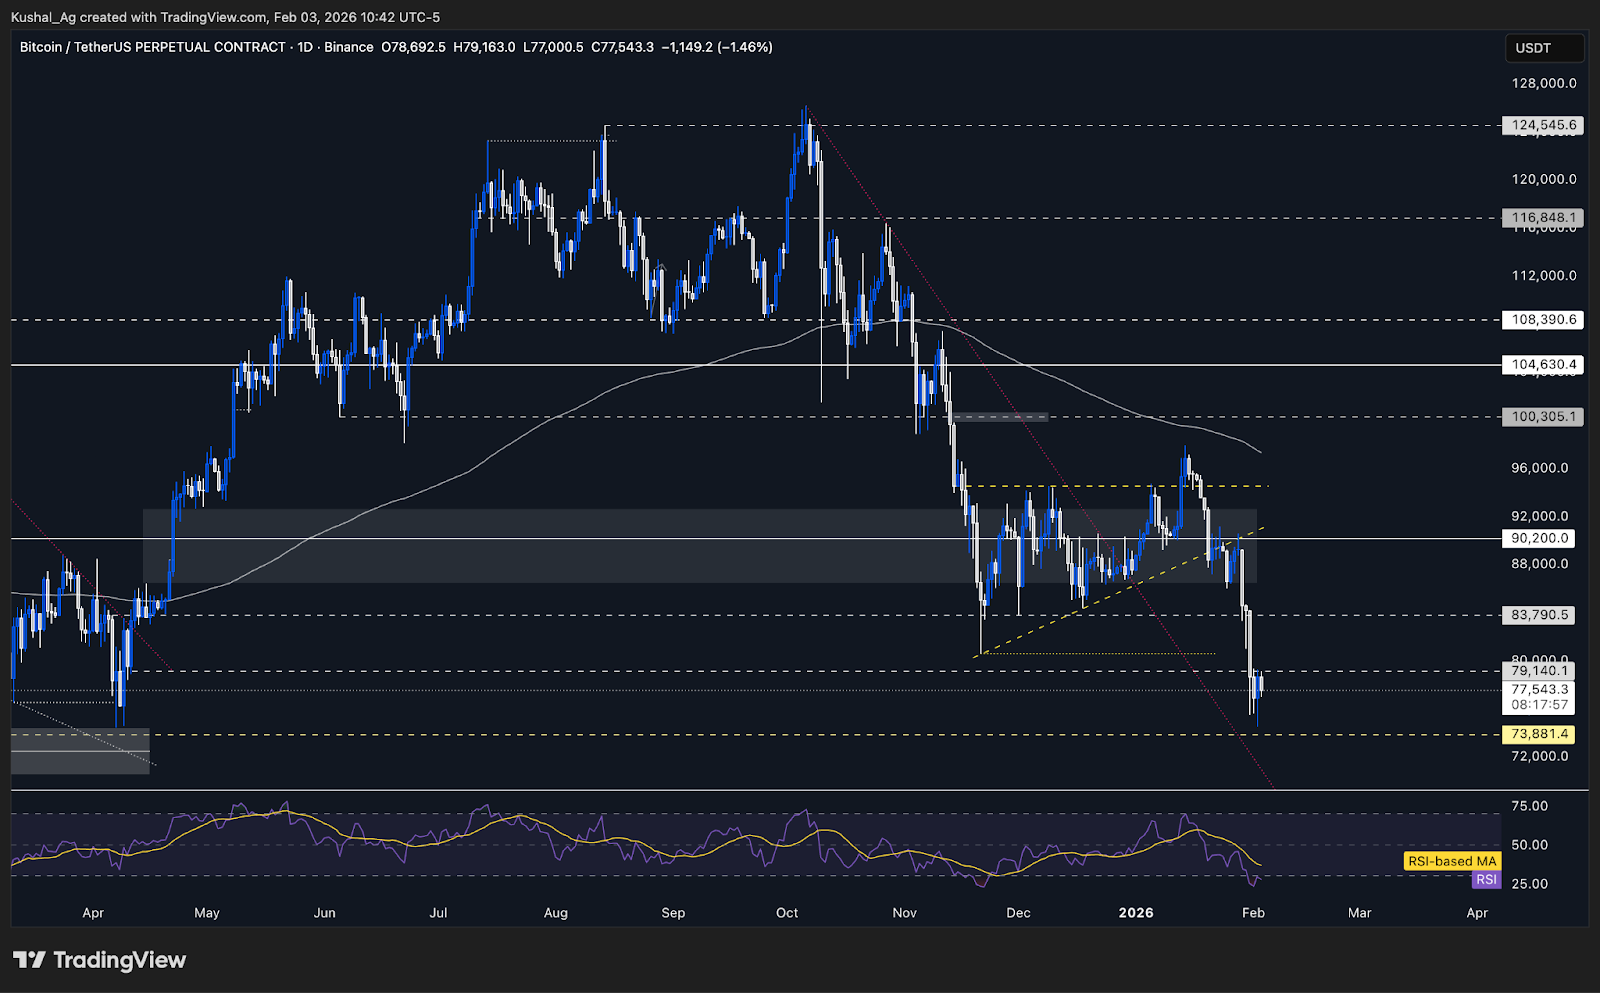Click the current price 77,543.3 label
The height and width of the screenshot is (993, 1600).
(x=1539, y=690)
